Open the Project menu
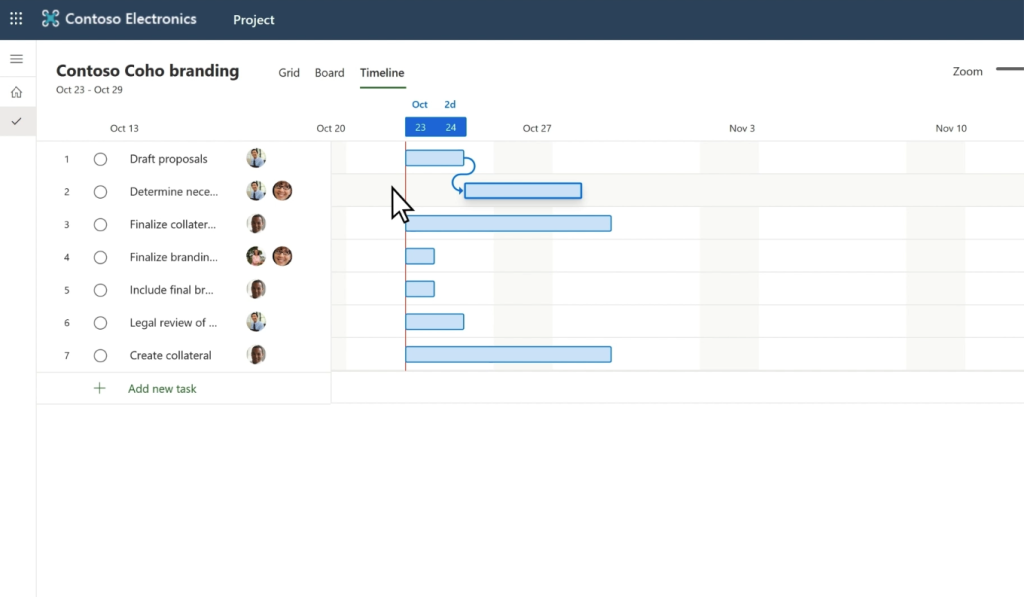 [253, 19]
